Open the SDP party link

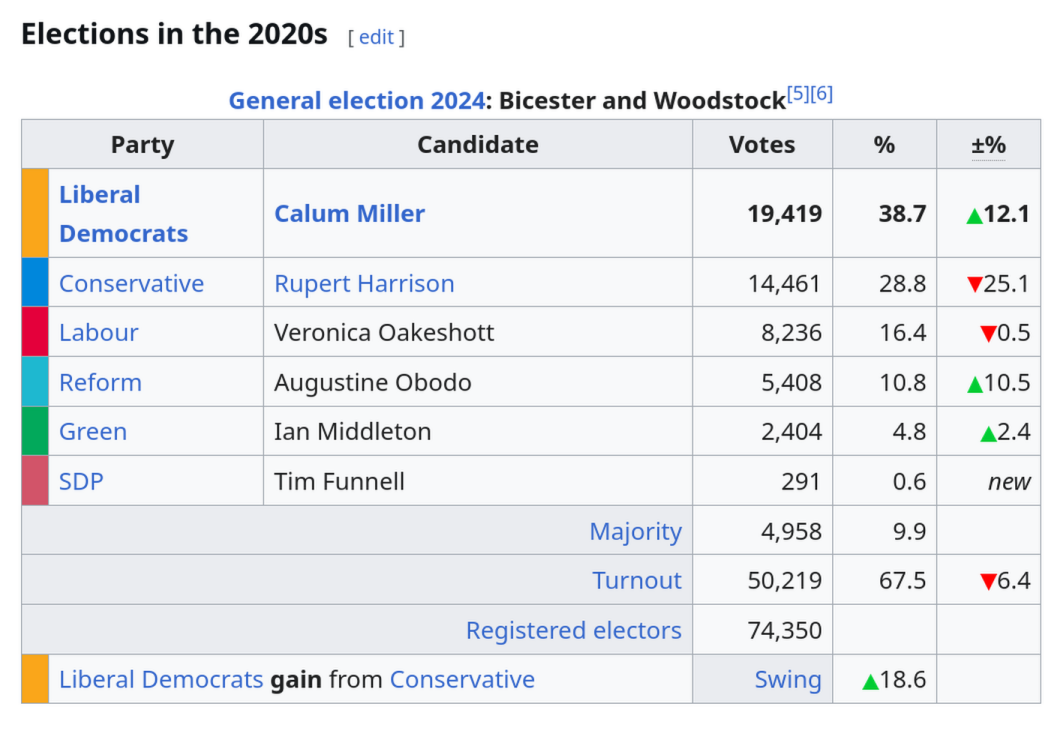click(81, 481)
